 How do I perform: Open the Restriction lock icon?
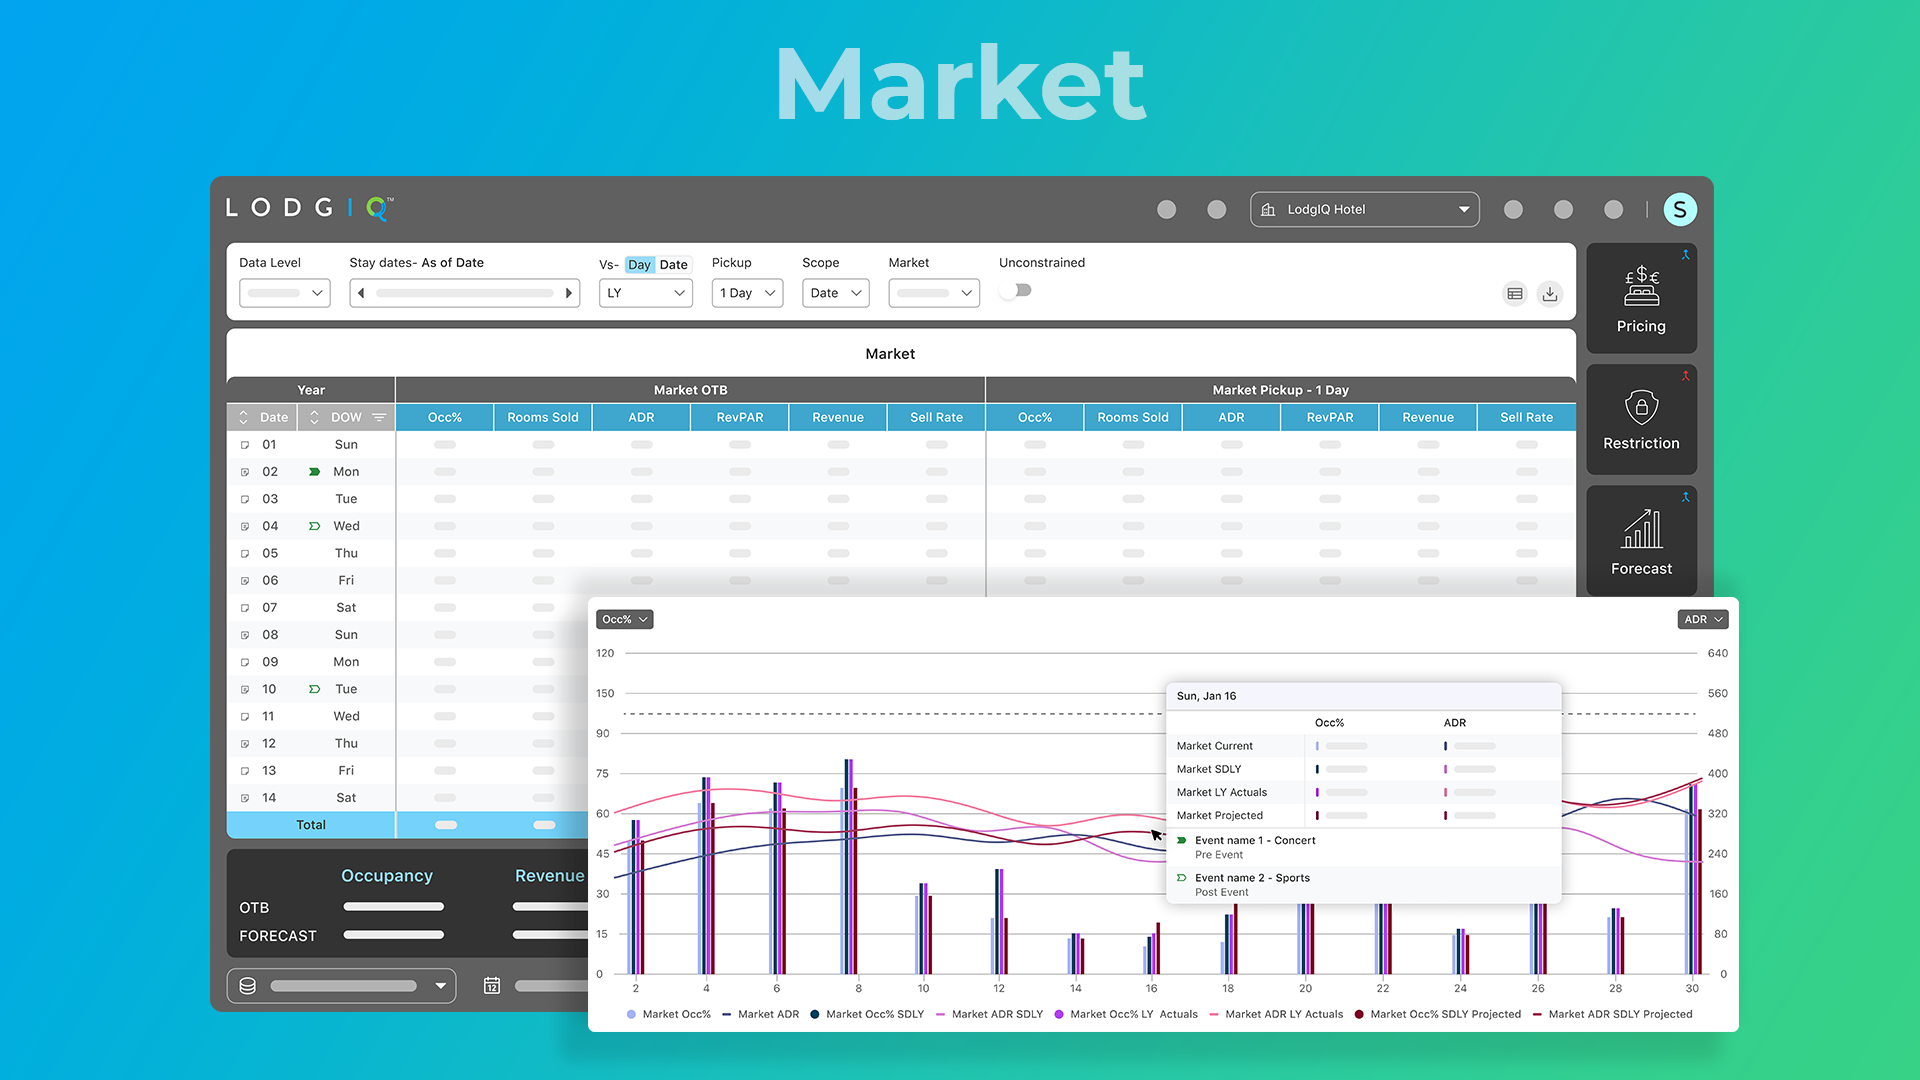pyautogui.click(x=1641, y=408)
